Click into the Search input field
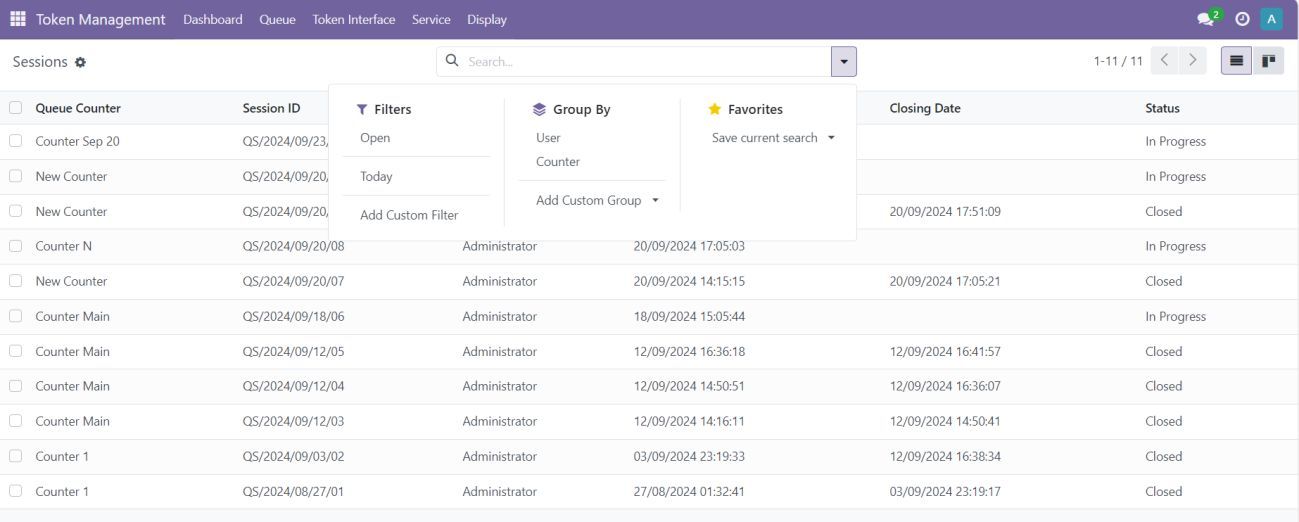This screenshot has height=522, width=1299. pos(640,62)
